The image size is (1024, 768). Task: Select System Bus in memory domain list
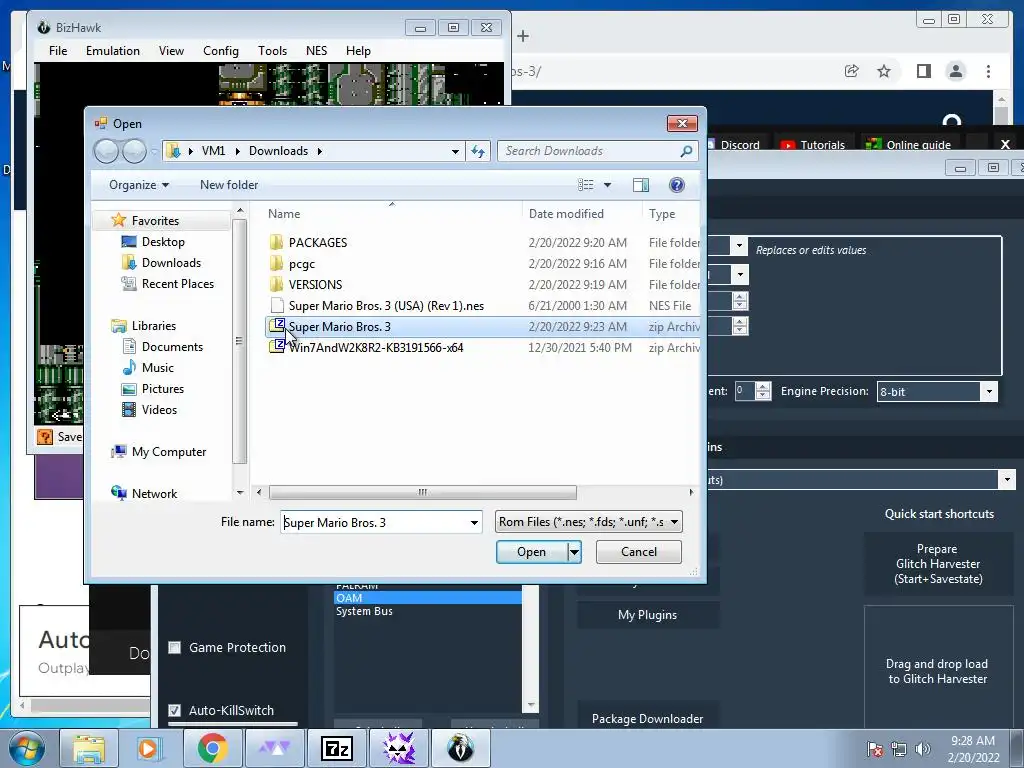[x=364, y=612]
